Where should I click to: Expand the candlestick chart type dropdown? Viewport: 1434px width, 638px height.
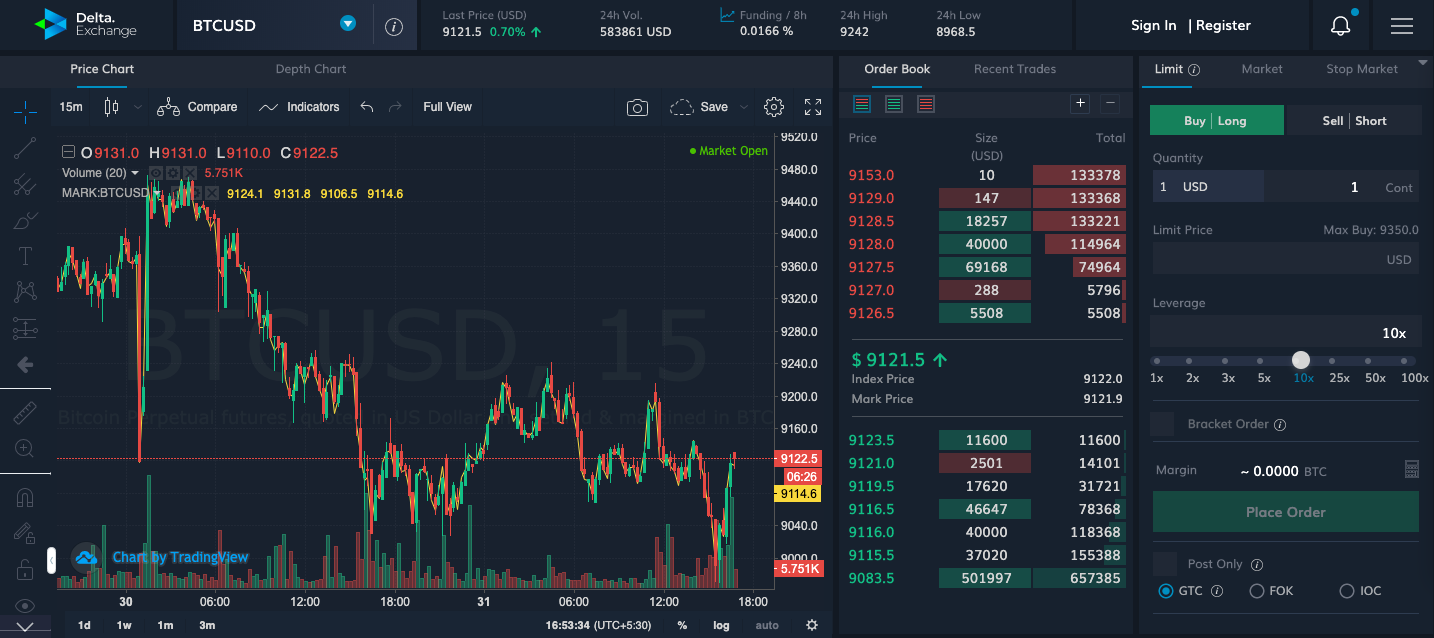pos(138,107)
